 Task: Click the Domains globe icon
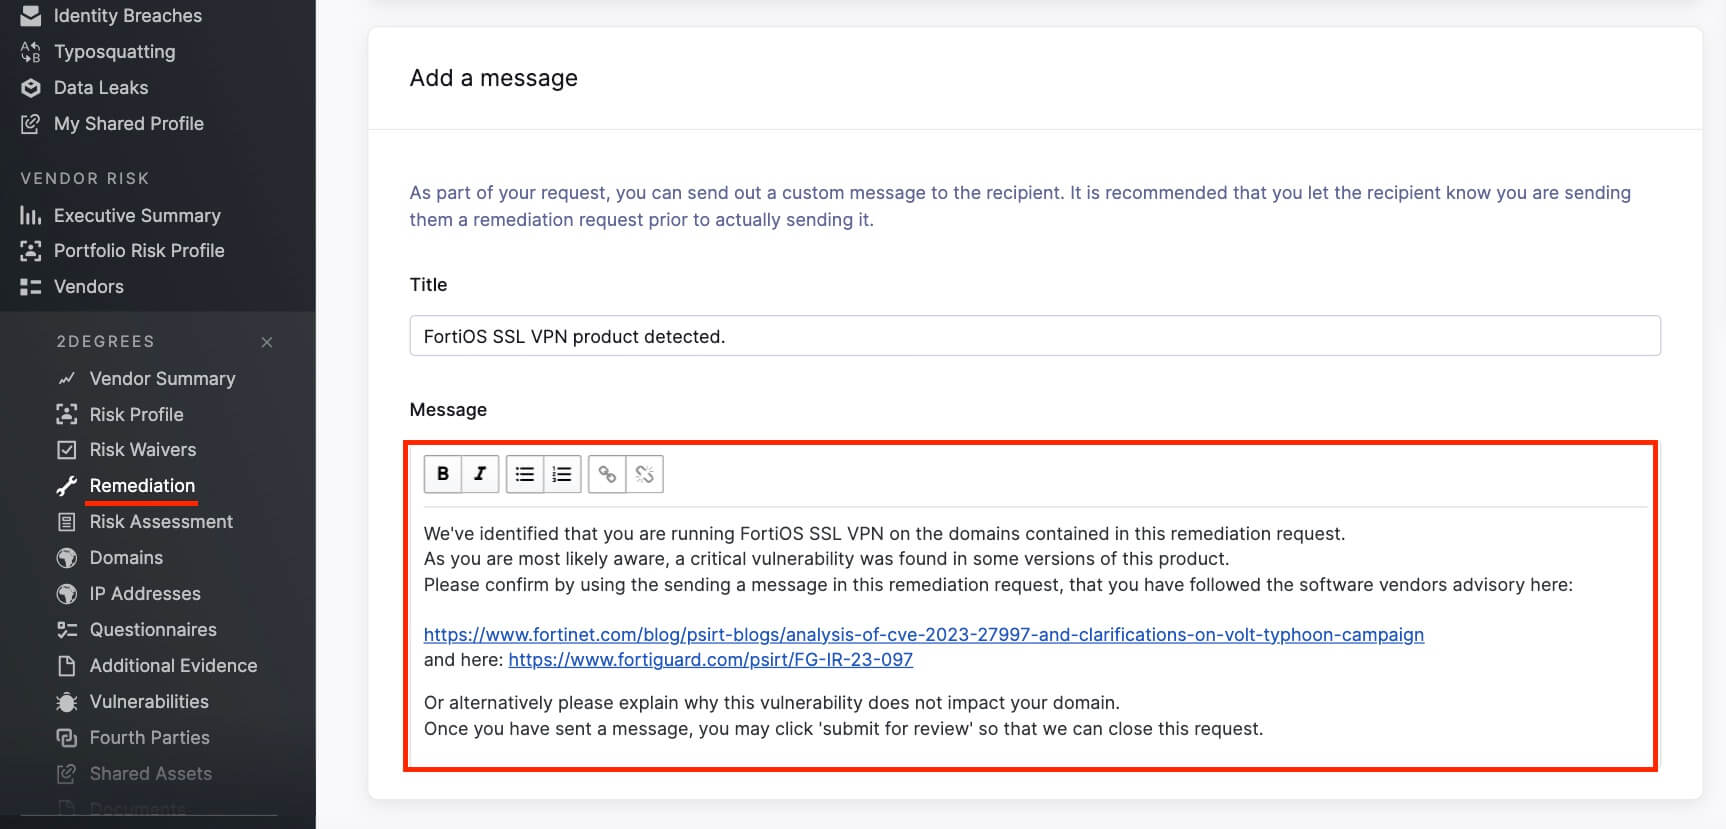67,558
